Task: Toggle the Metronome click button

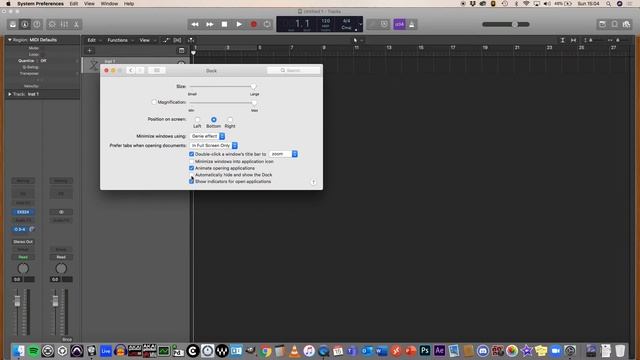Action: click(411, 24)
